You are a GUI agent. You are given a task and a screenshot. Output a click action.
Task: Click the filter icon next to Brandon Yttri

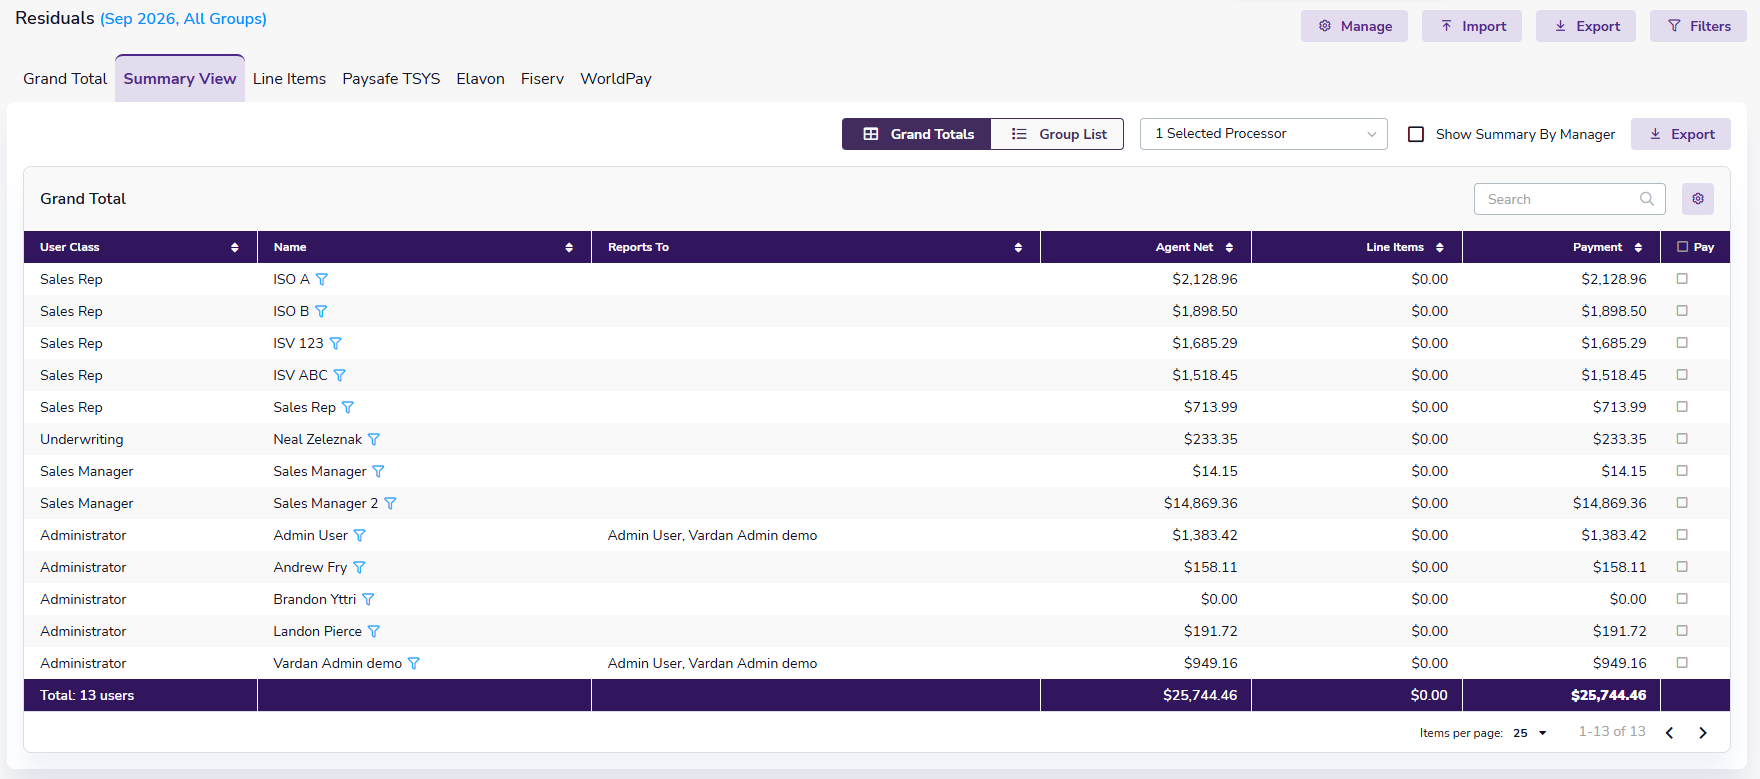pos(368,599)
